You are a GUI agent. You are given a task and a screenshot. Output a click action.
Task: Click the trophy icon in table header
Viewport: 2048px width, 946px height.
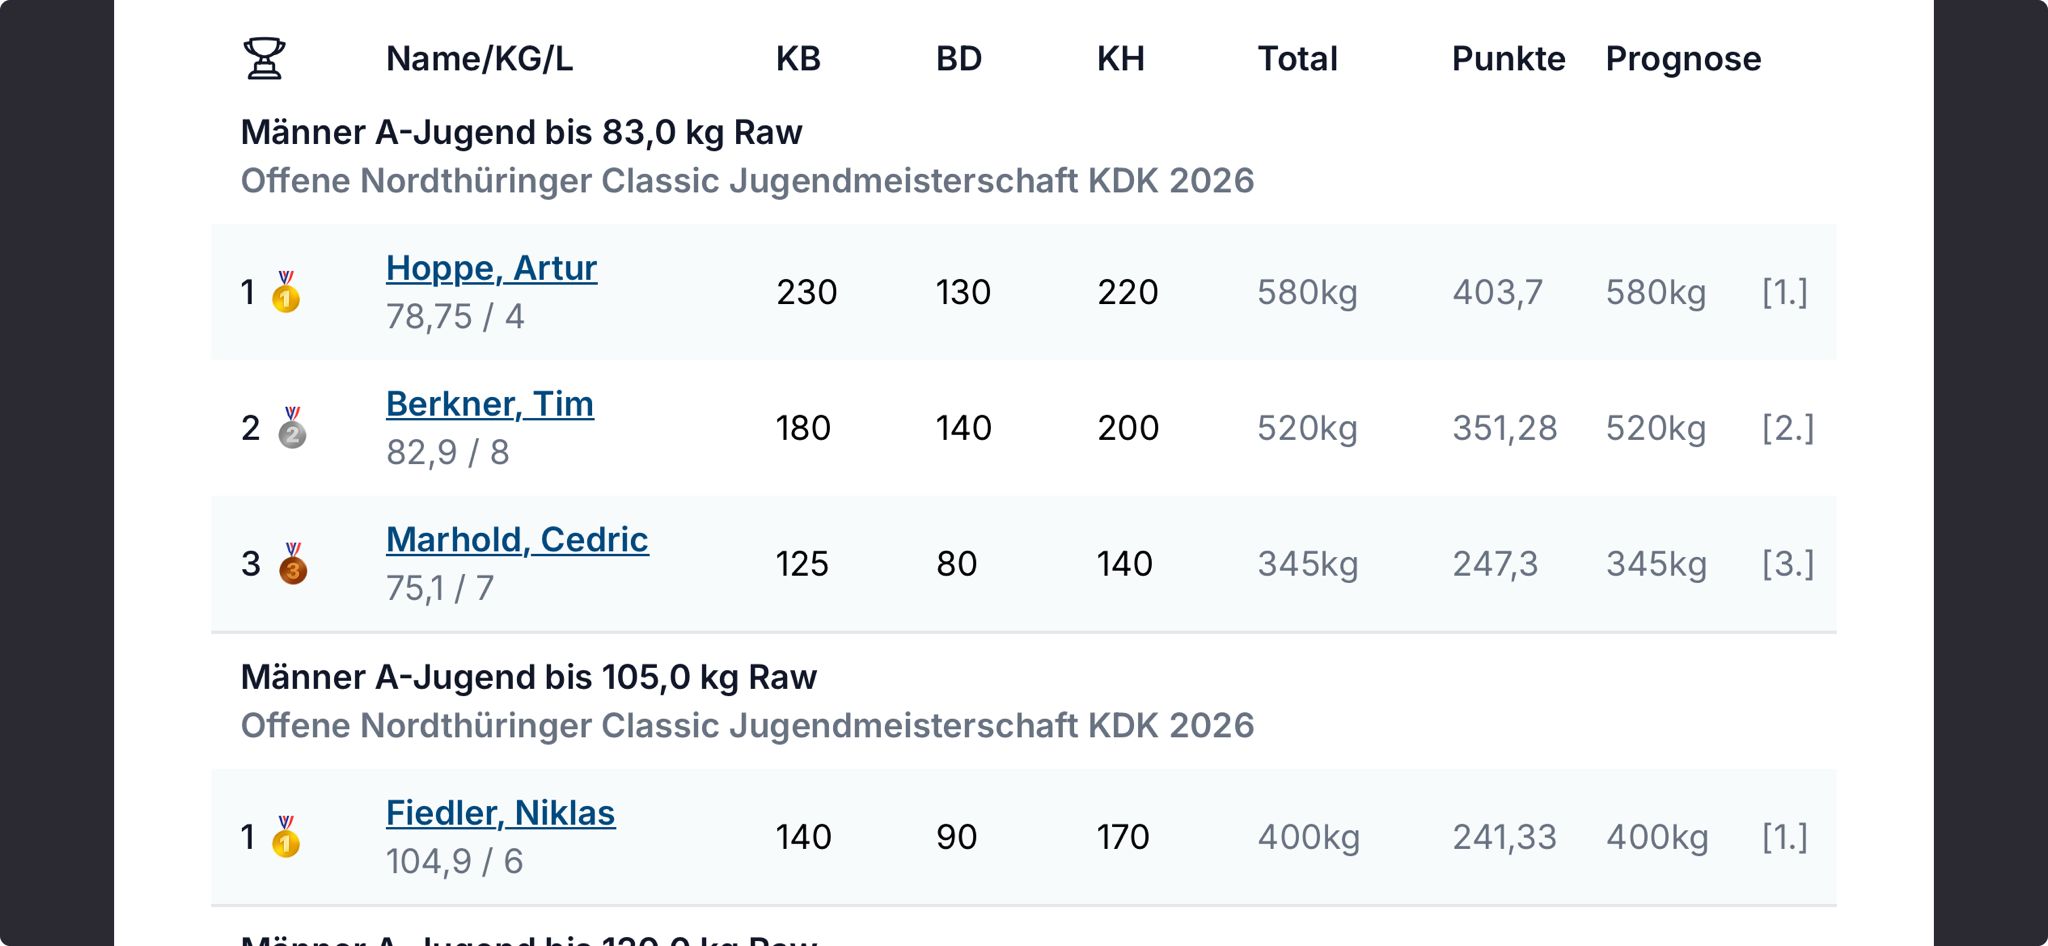(264, 58)
